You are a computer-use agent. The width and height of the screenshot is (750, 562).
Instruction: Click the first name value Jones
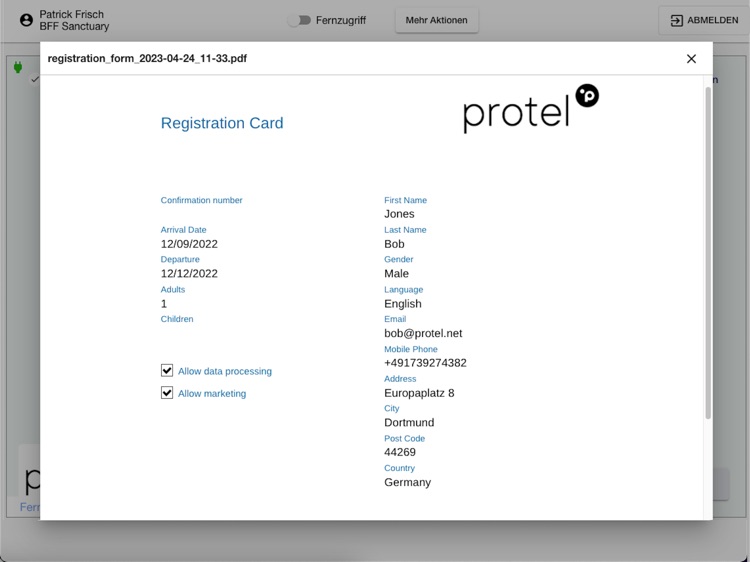point(399,214)
